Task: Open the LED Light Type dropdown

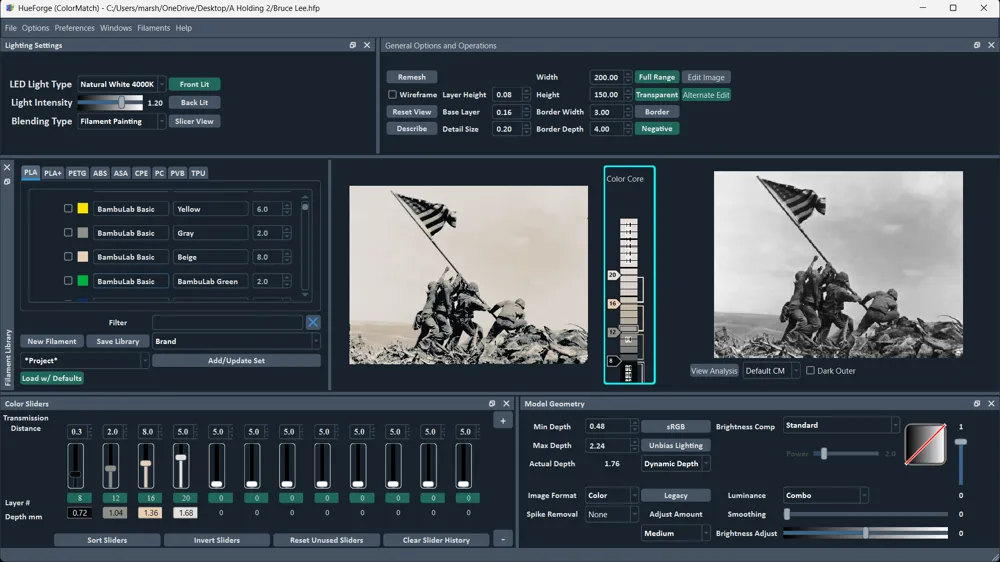Action: point(121,84)
